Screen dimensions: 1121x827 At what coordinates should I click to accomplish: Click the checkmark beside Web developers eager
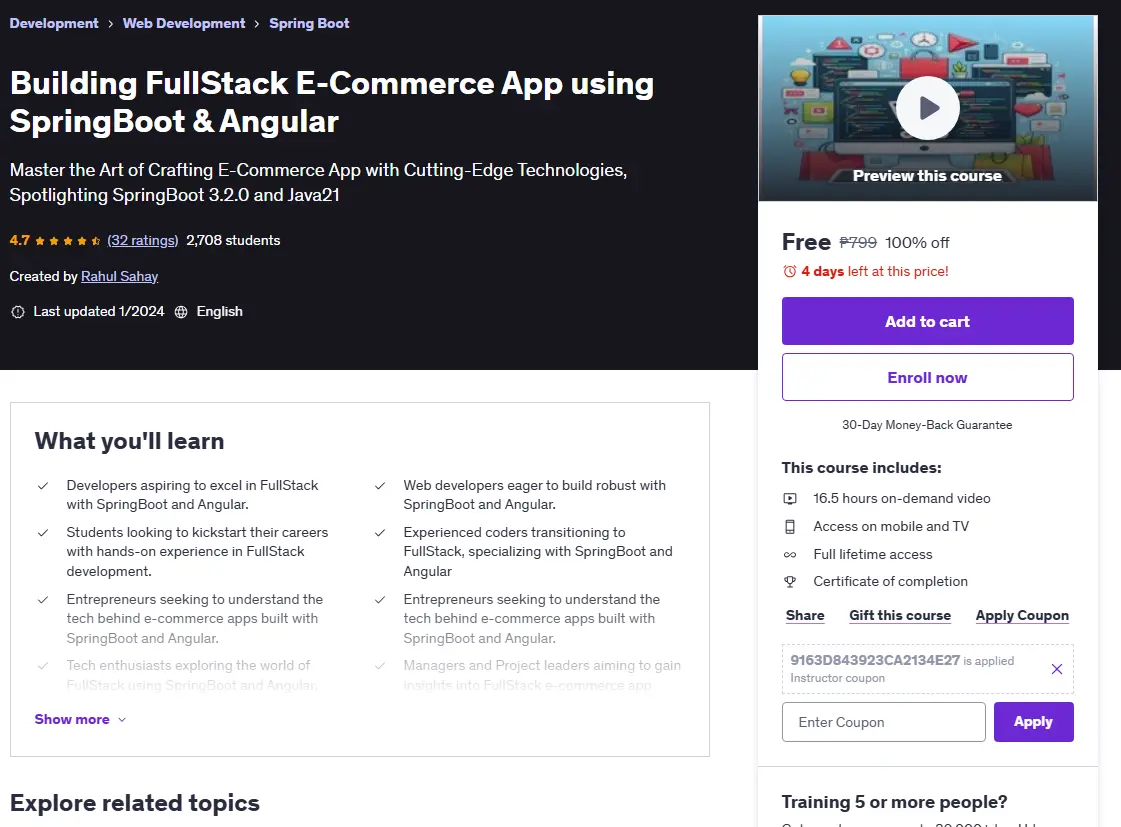[380, 486]
